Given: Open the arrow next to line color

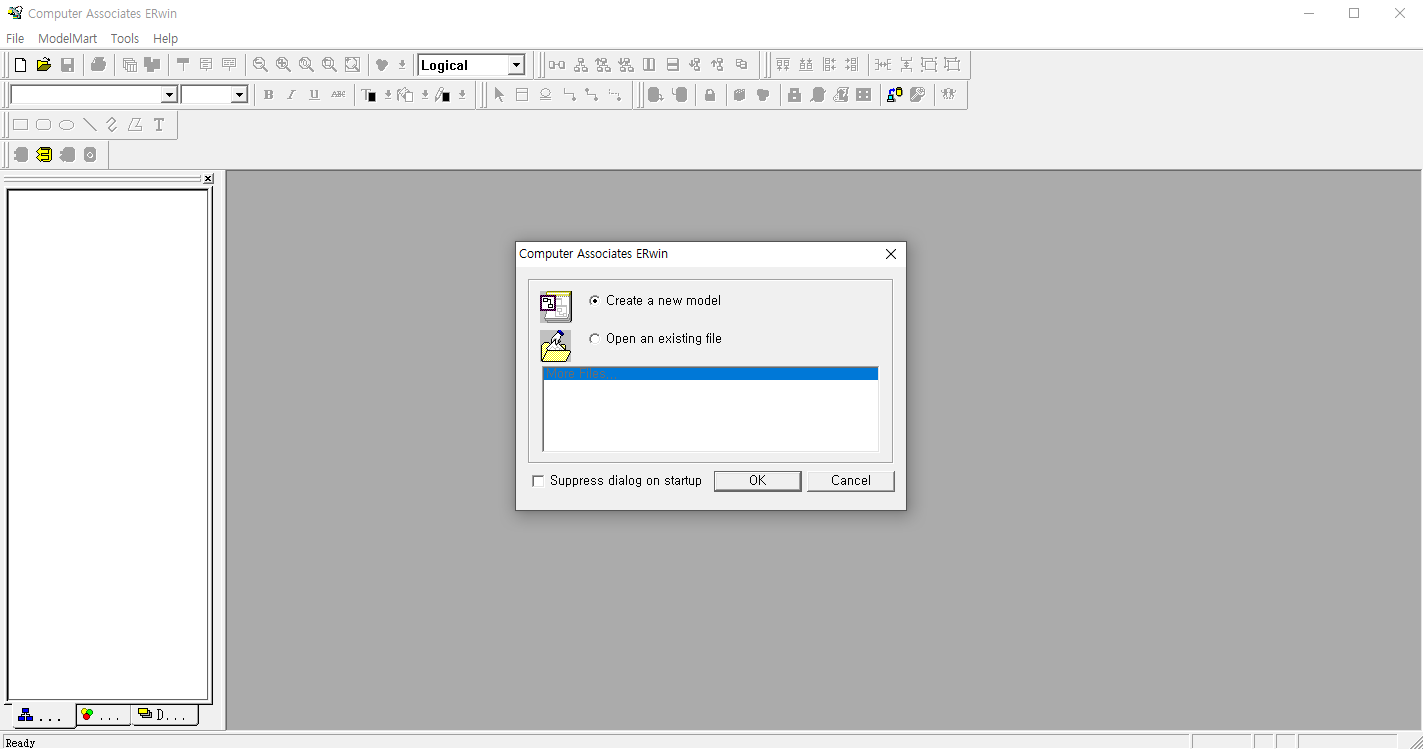Looking at the screenshot, I should pyautogui.click(x=462, y=95).
